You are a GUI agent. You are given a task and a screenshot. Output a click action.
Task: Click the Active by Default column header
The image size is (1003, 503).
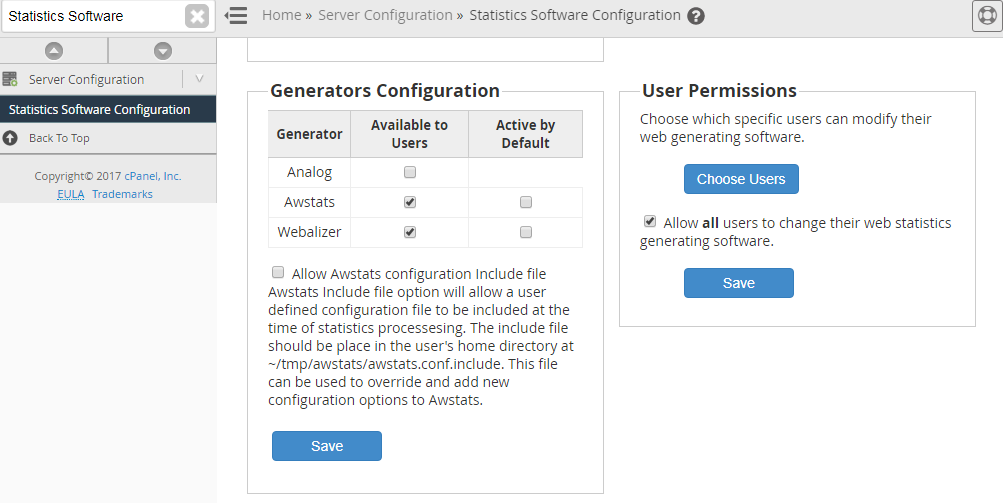pyautogui.click(x=525, y=134)
